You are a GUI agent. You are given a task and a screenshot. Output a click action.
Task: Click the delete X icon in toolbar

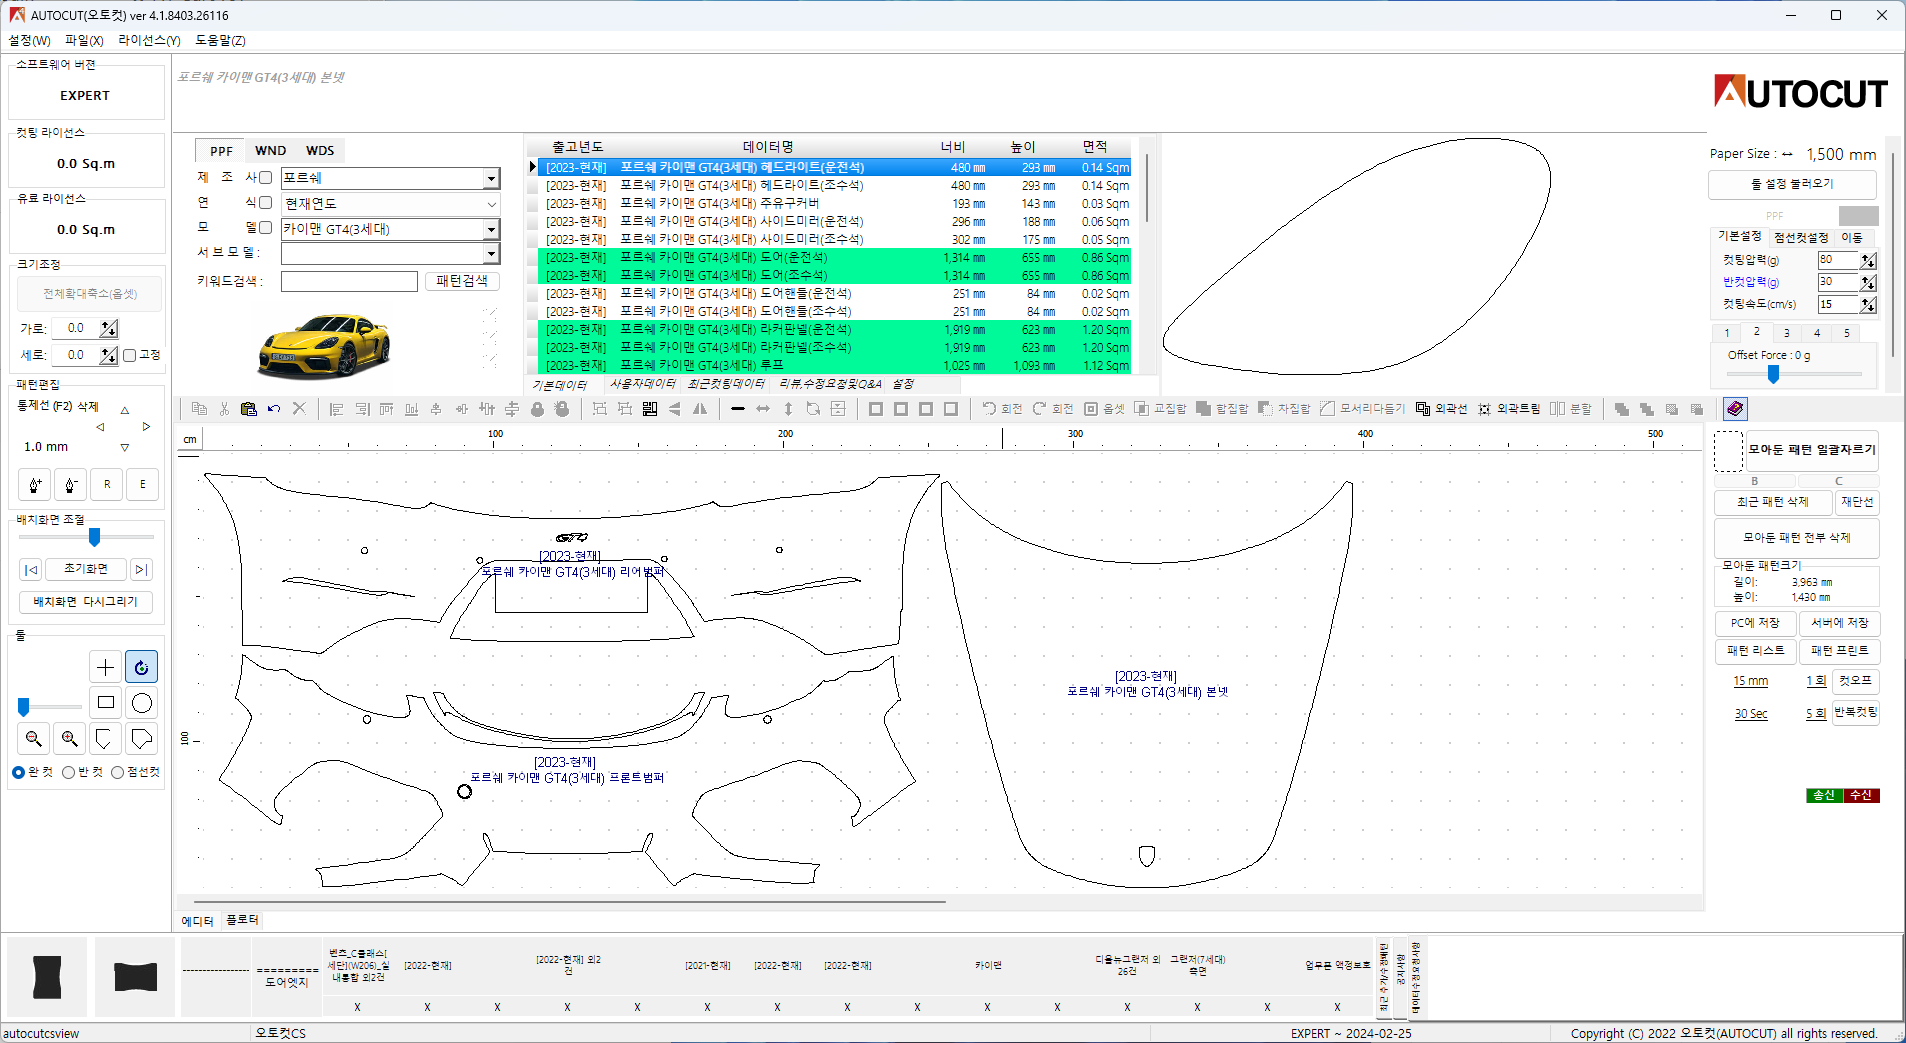click(x=299, y=409)
